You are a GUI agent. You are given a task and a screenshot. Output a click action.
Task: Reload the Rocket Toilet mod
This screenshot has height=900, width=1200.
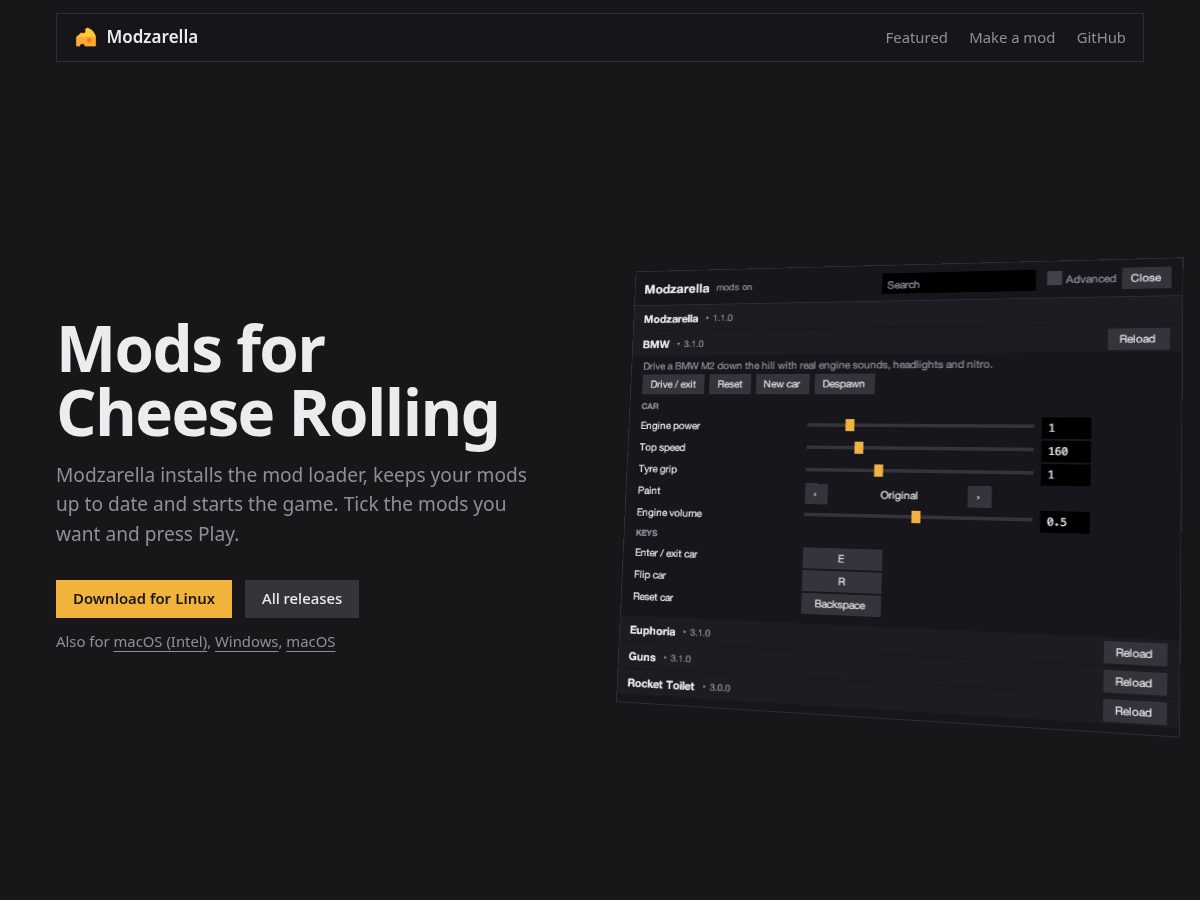click(1134, 712)
